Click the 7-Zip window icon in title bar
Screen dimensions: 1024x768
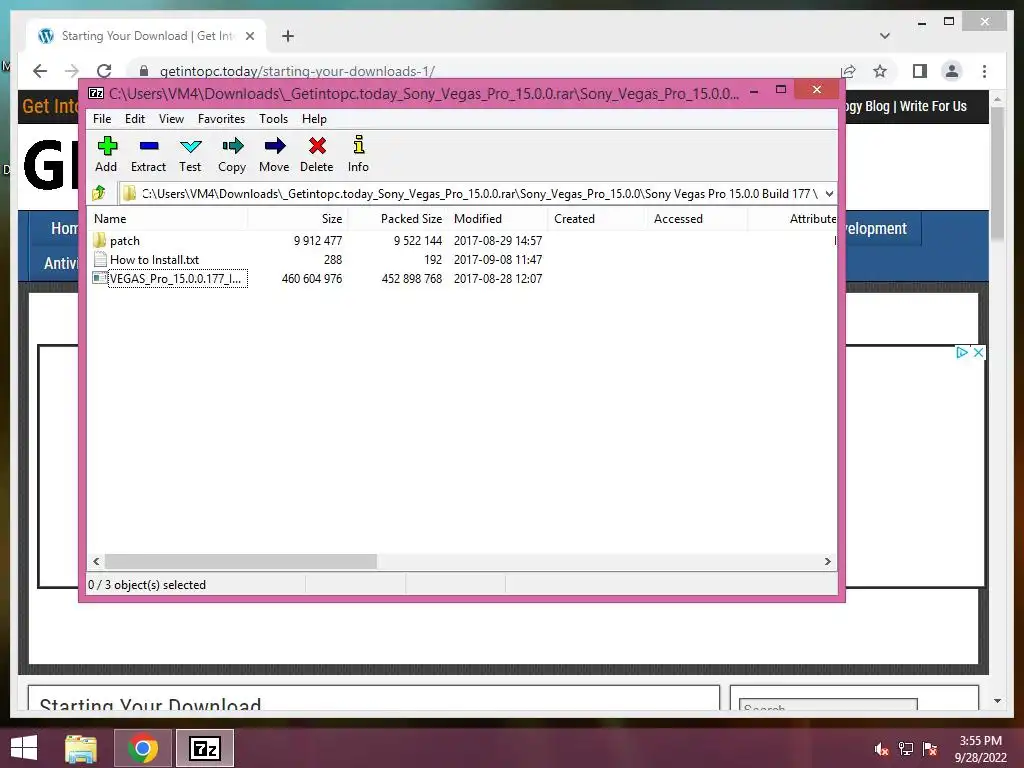pos(95,93)
